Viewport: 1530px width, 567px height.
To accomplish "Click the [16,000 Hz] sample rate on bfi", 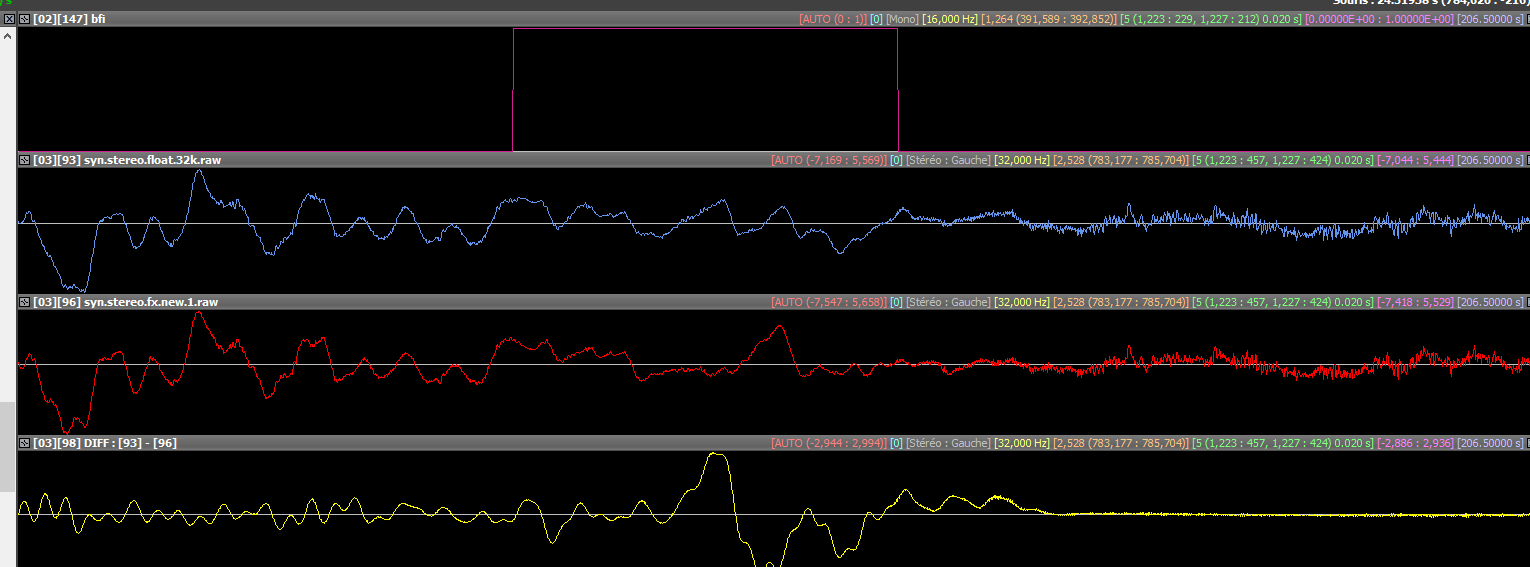I will coord(950,19).
